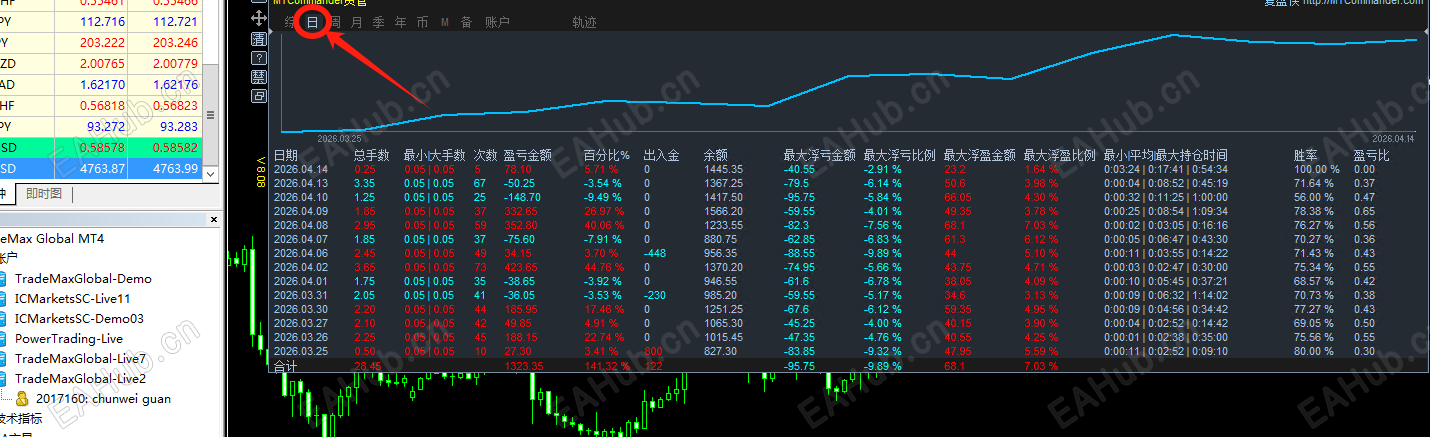Click the 2026.04.07 date row
Screen dimensions: 1430x437
(x=301, y=240)
